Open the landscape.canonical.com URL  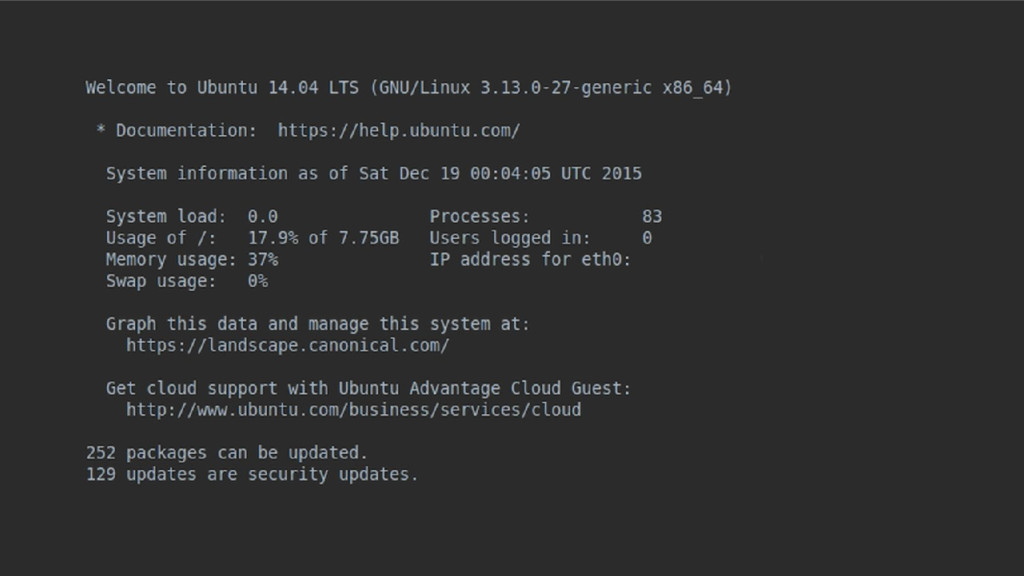pos(287,345)
